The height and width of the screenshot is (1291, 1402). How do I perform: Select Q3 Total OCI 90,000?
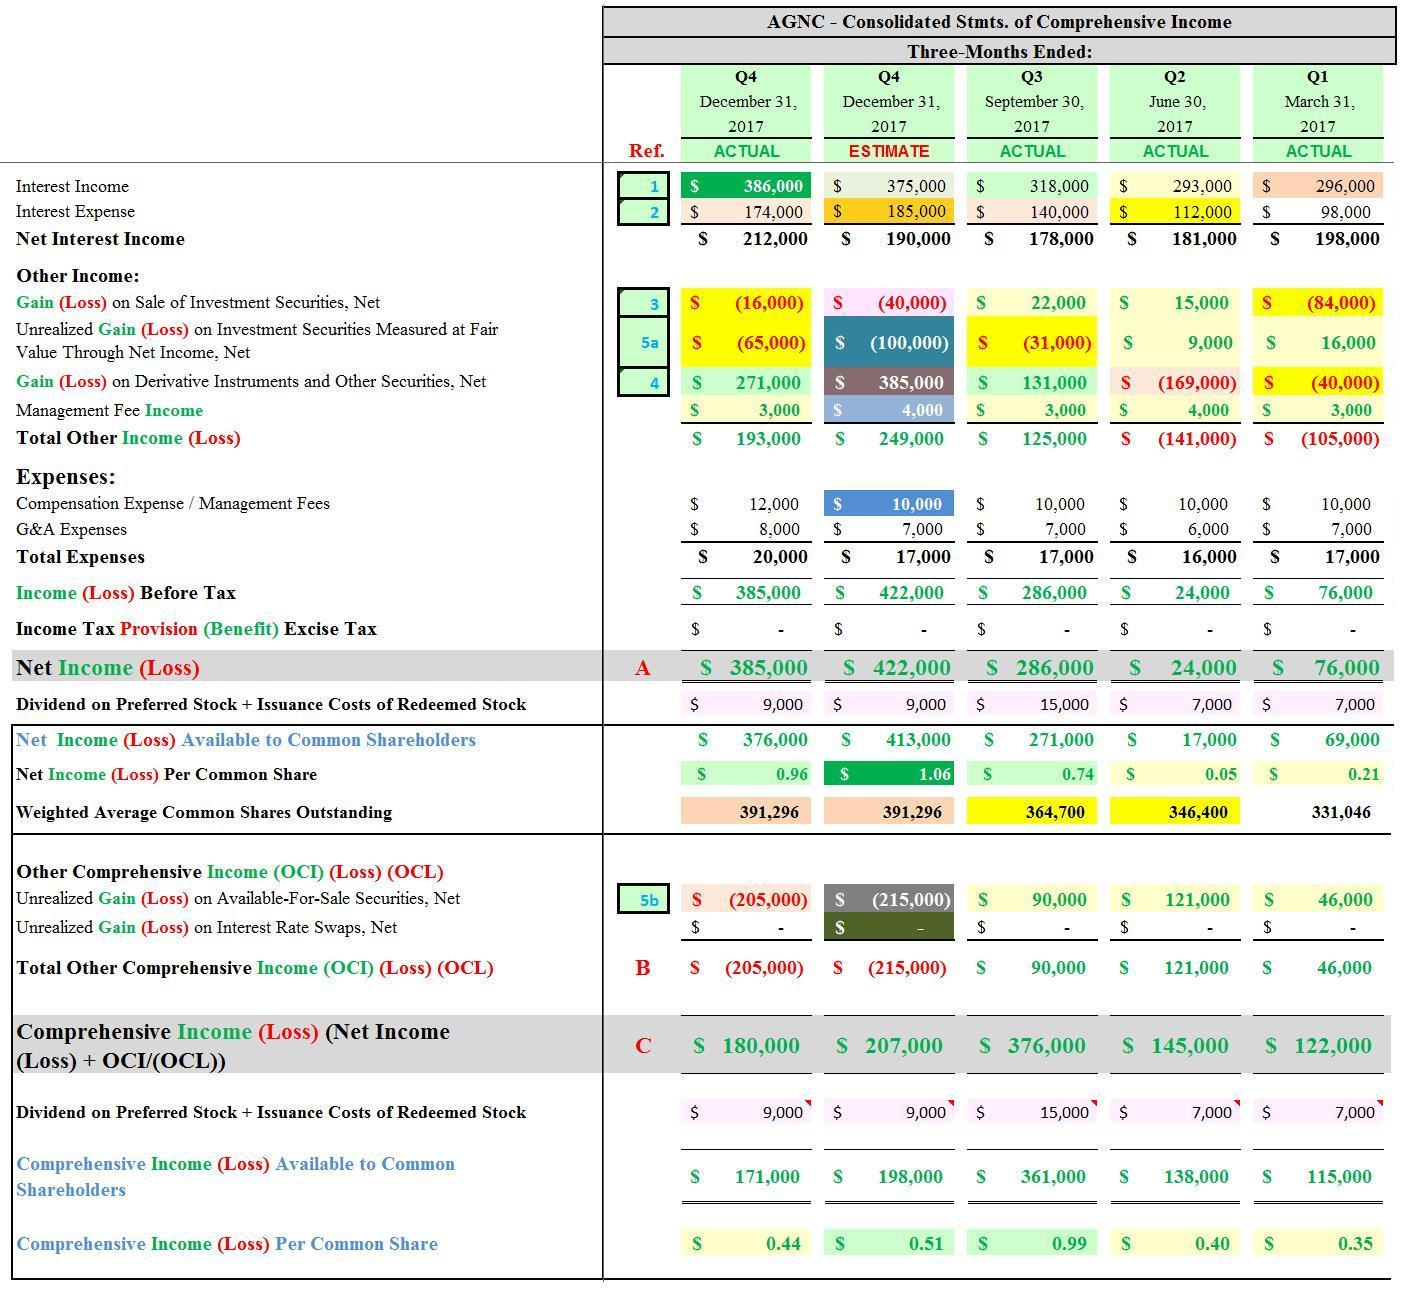[1032, 968]
